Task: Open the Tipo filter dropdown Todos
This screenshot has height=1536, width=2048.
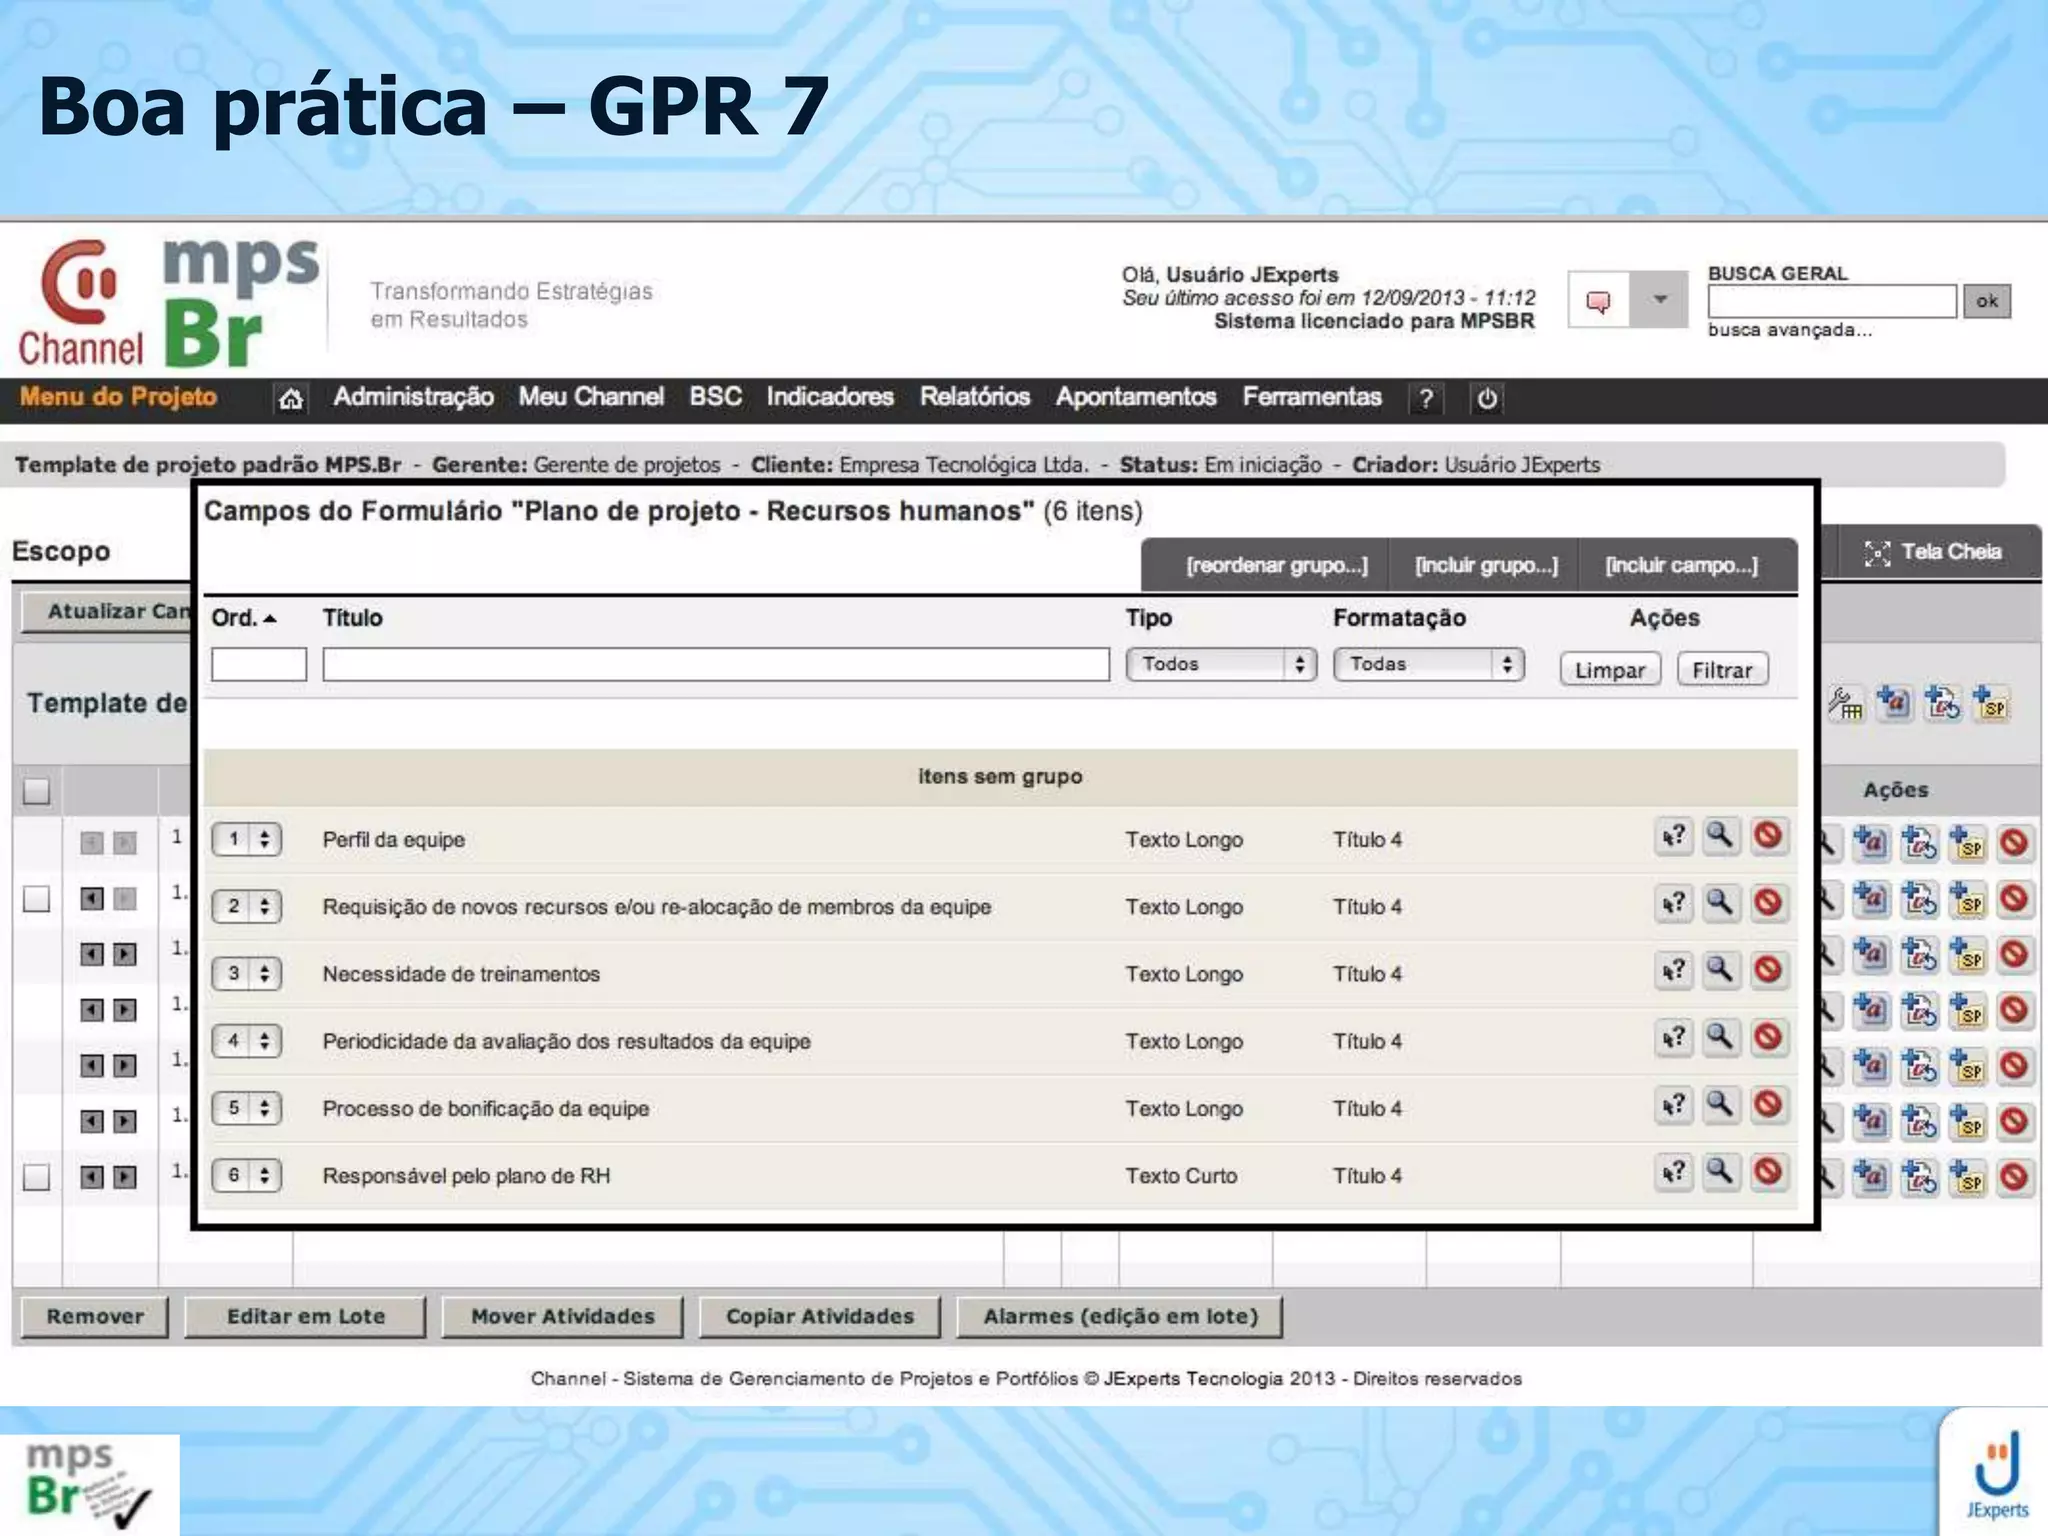Action: 1221,664
